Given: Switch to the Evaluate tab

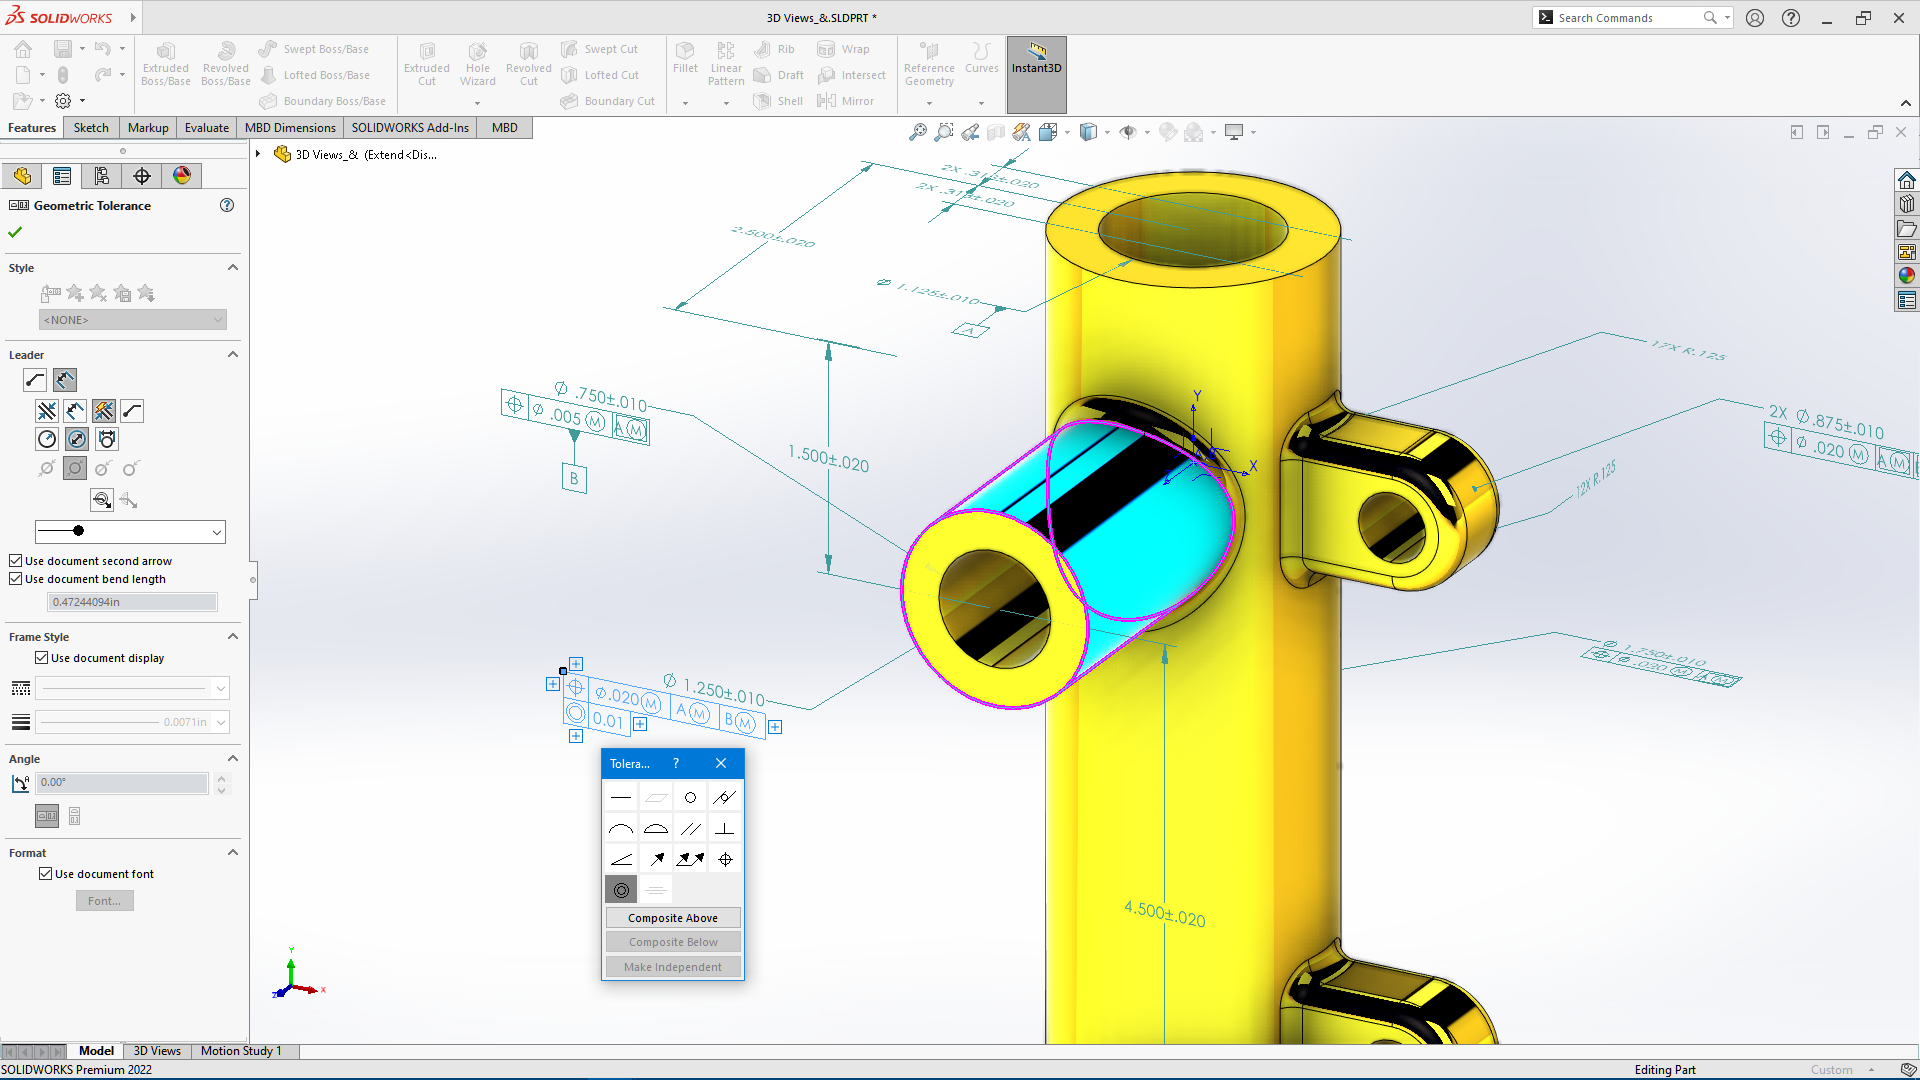Looking at the screenshot, I should 206,127.
